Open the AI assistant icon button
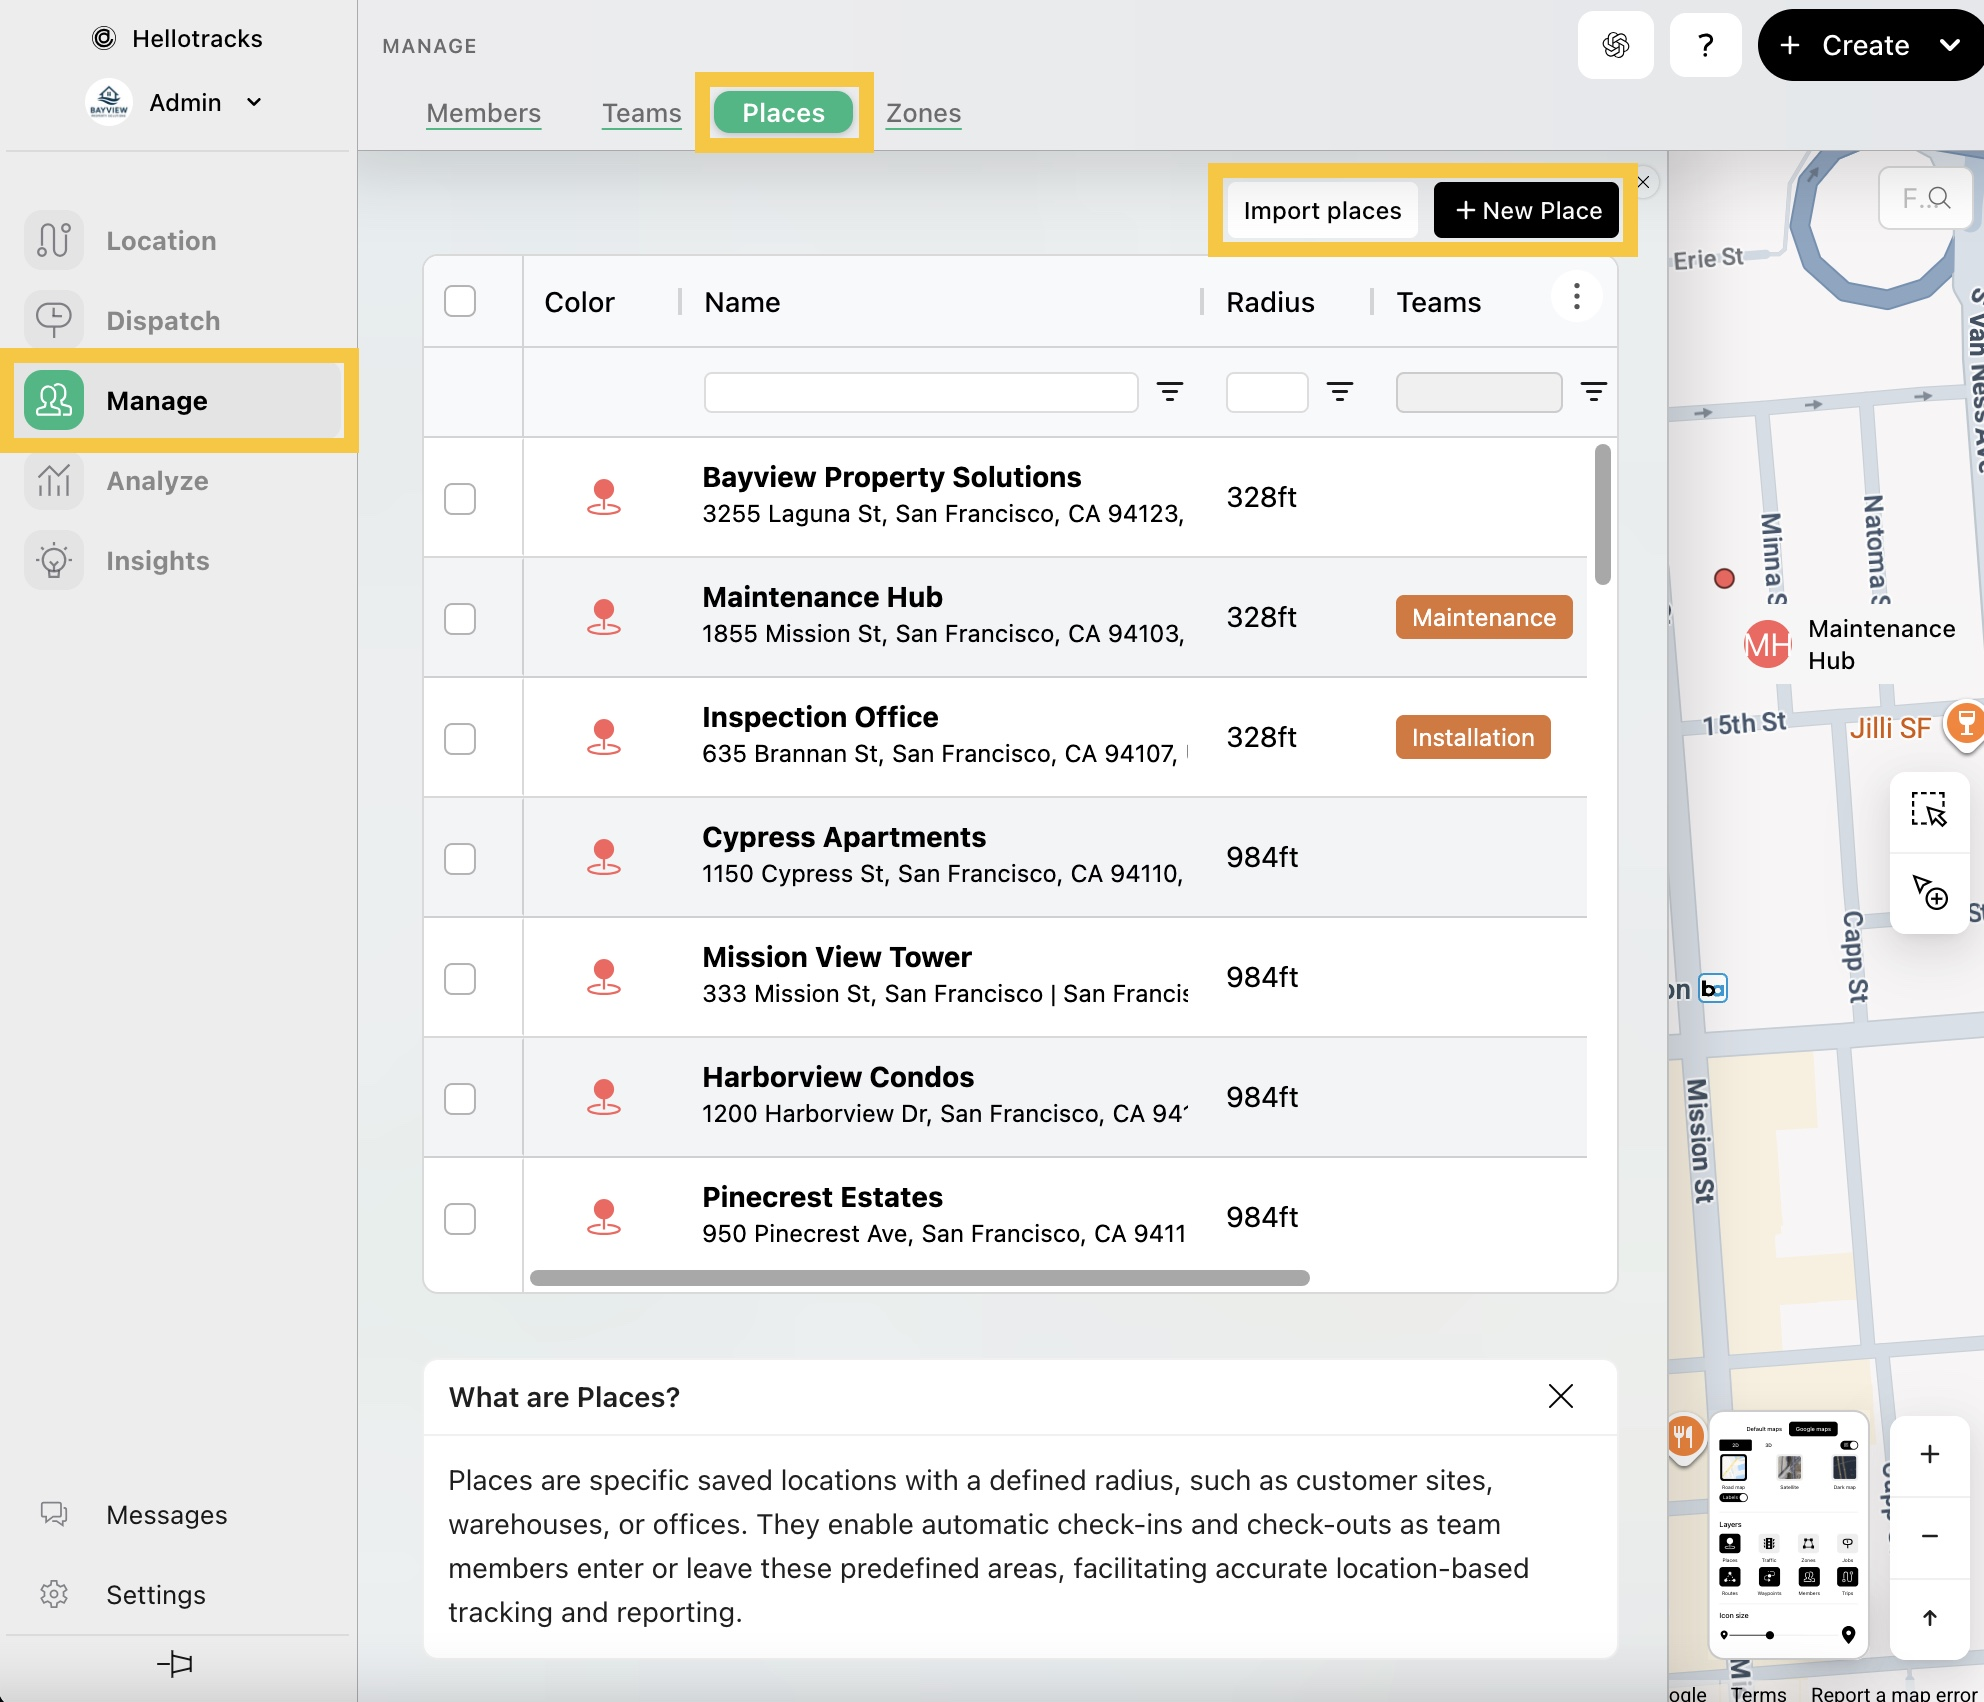 (1615, 45)
